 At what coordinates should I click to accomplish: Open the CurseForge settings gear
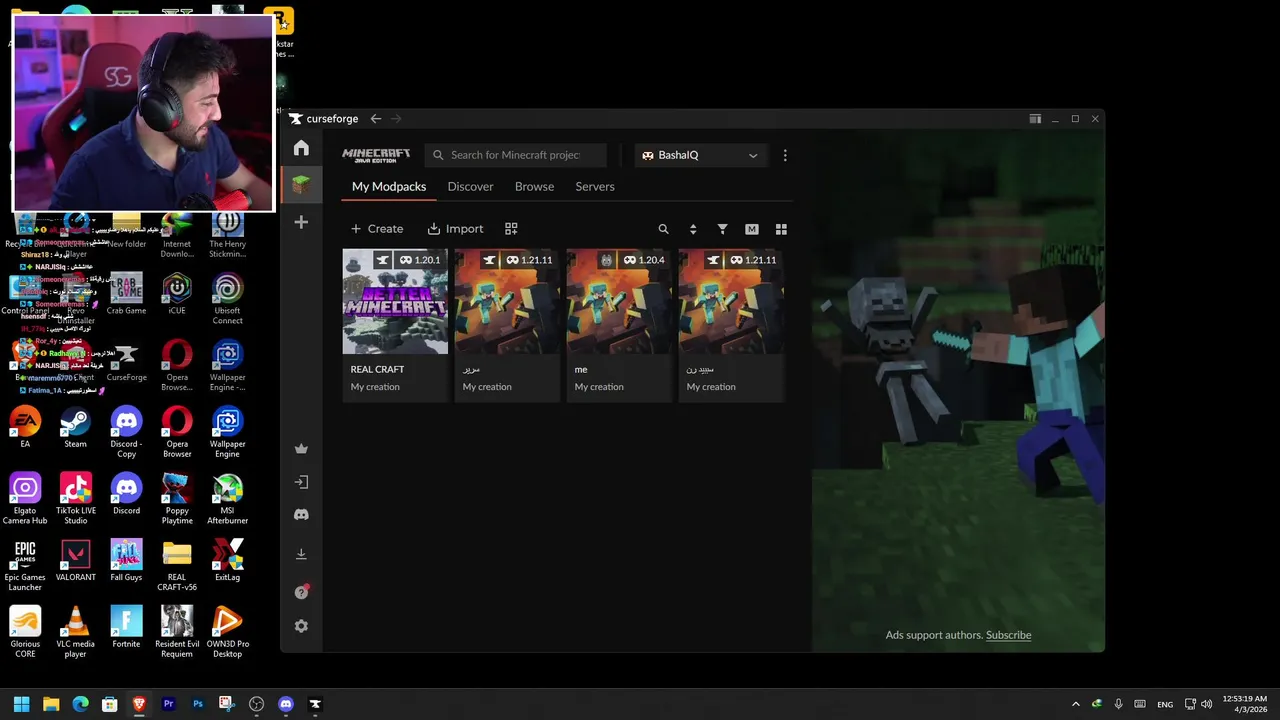301,626
